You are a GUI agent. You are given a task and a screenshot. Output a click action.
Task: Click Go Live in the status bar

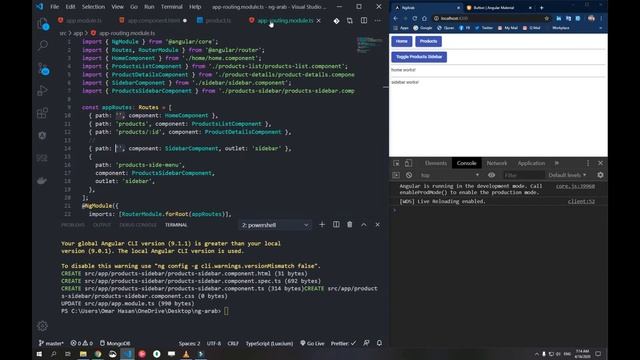[x=312, y=343]
